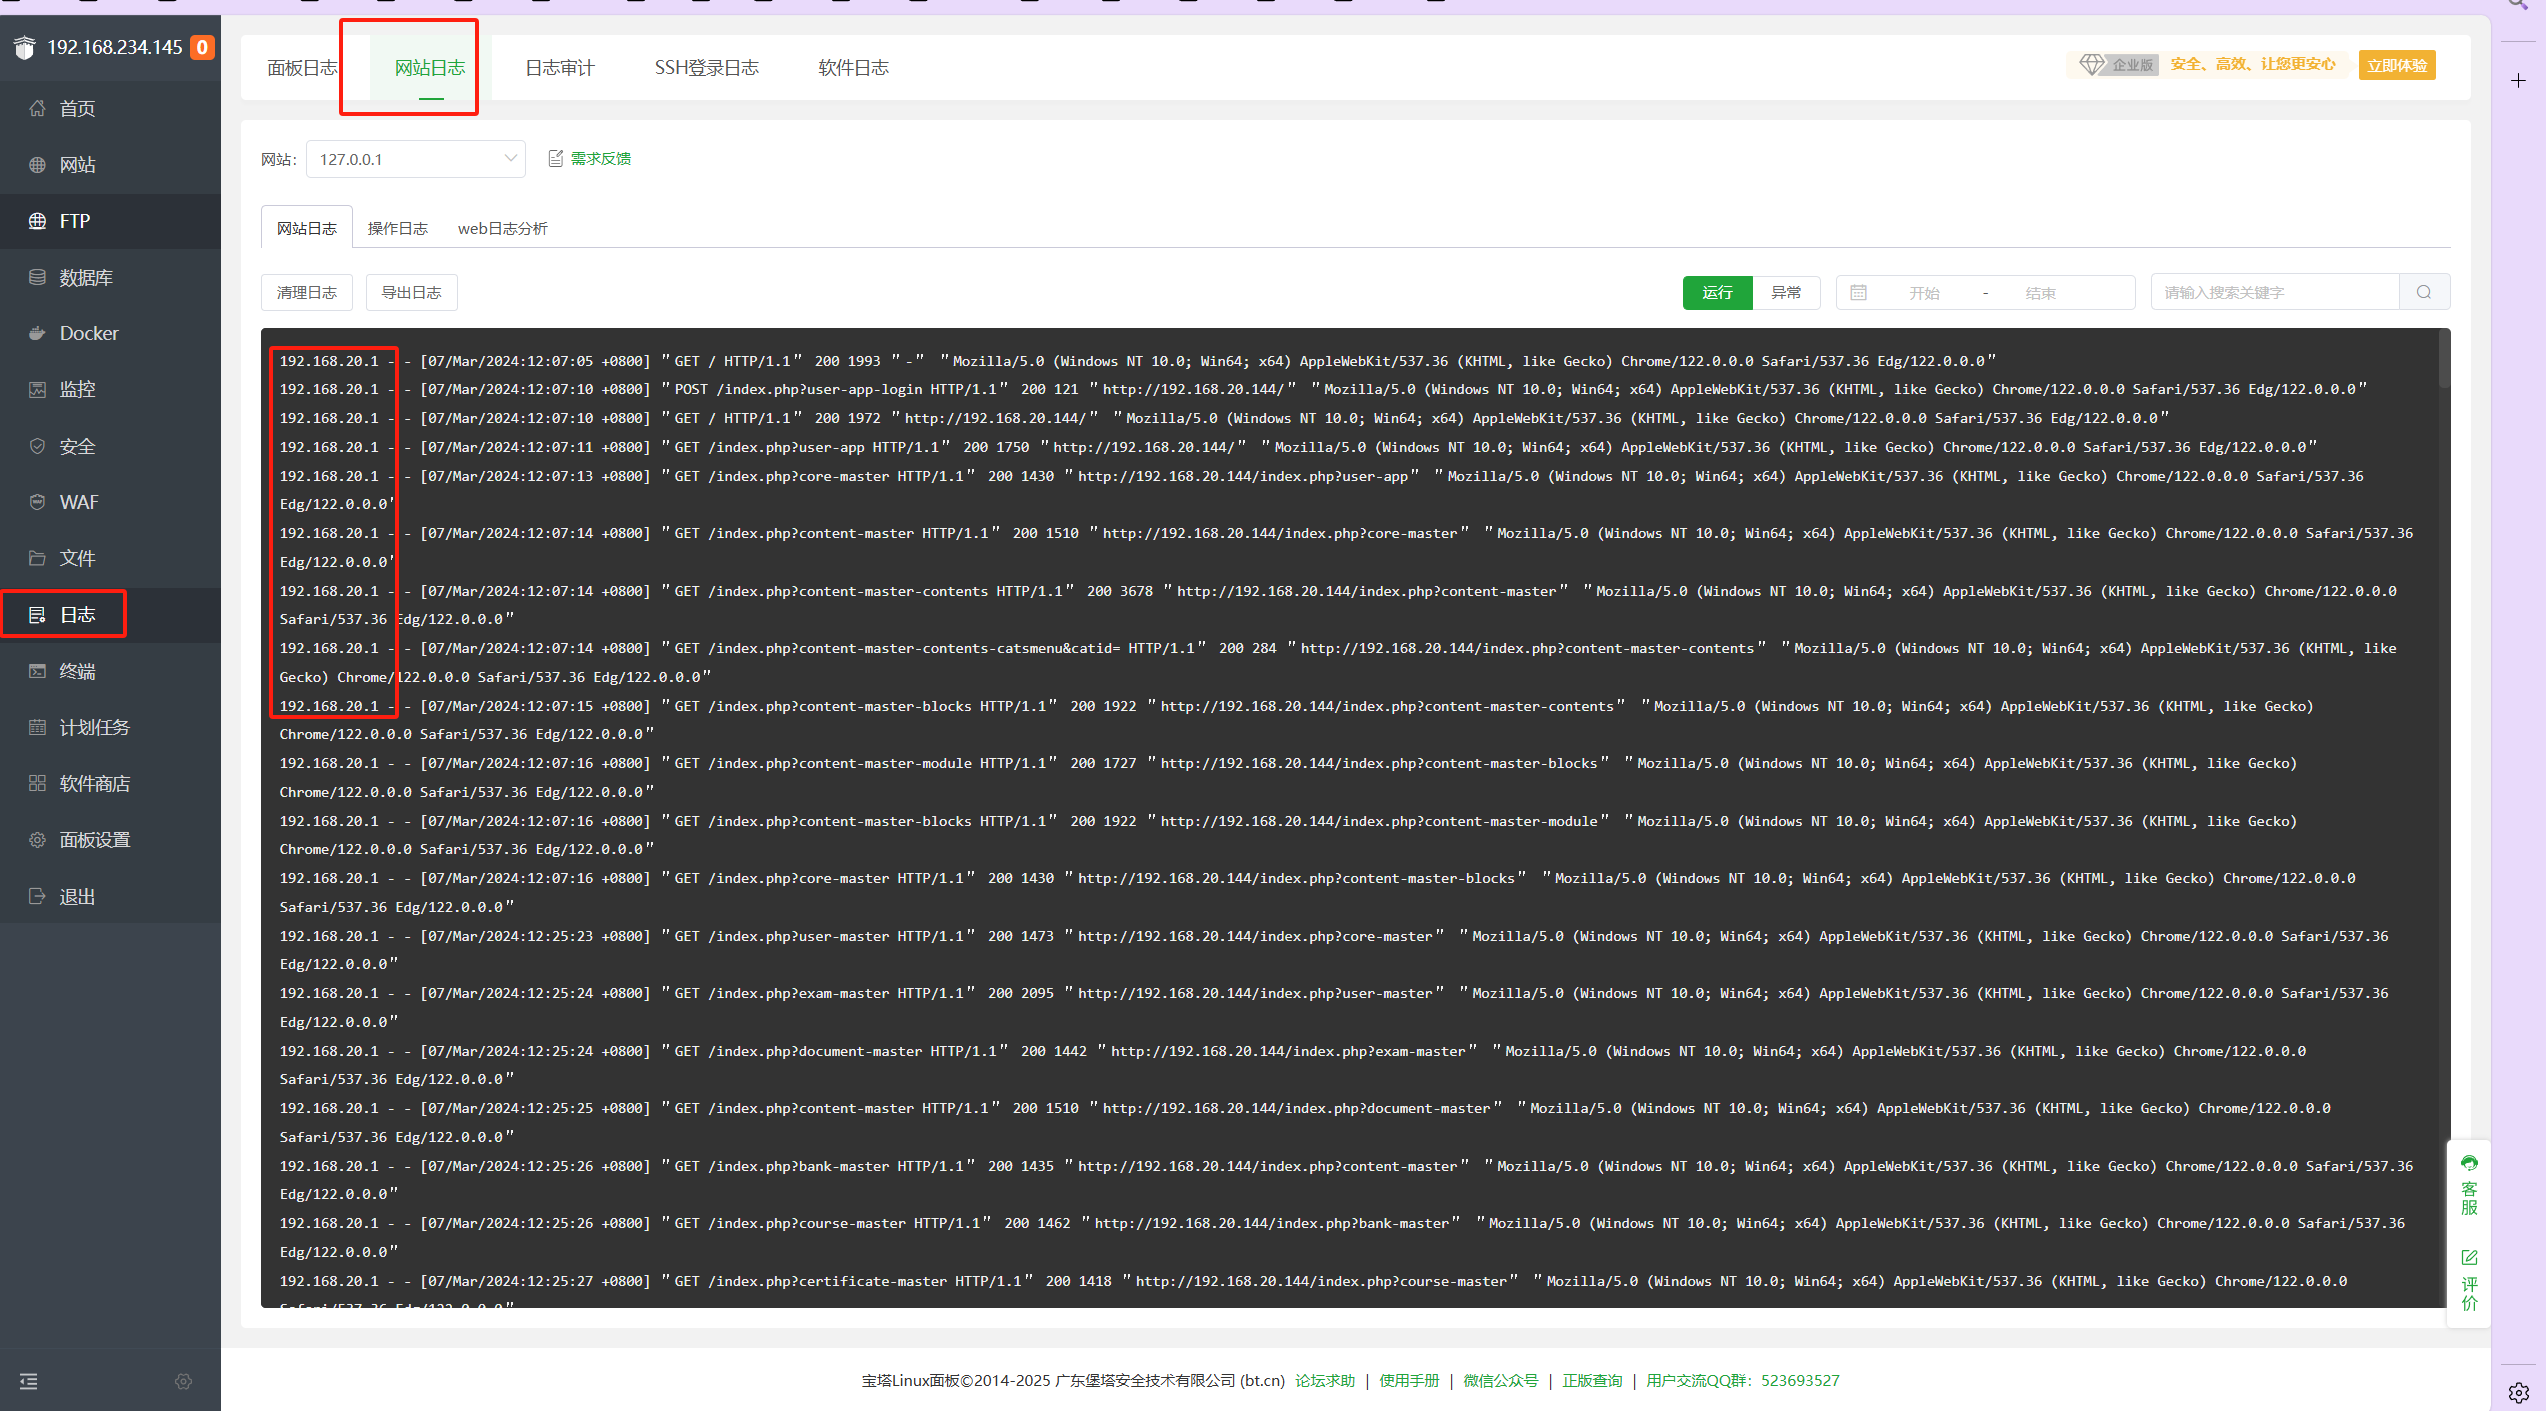The height and width of the screenshot is (1411, 2546).
Task: Select the 运行 log status toggle
Action: tap(1717, 292)
